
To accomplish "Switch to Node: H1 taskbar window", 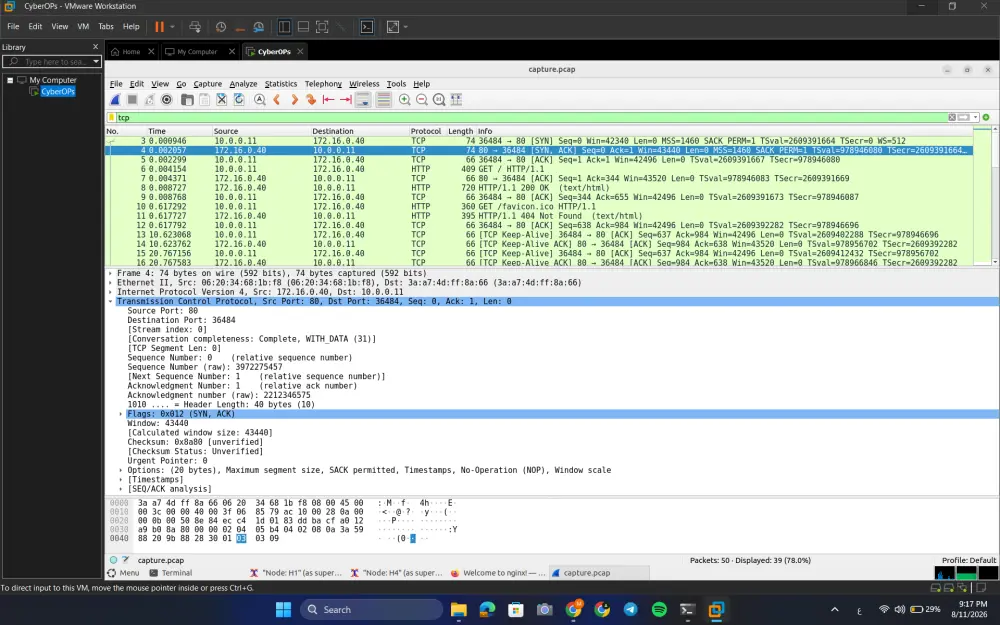I will [296, 573].
